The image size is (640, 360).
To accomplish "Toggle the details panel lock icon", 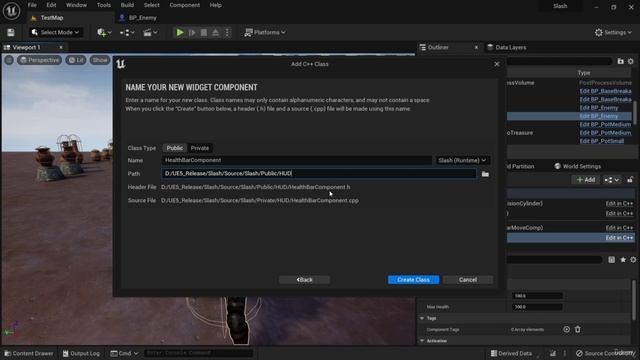I will coord(630,180).
